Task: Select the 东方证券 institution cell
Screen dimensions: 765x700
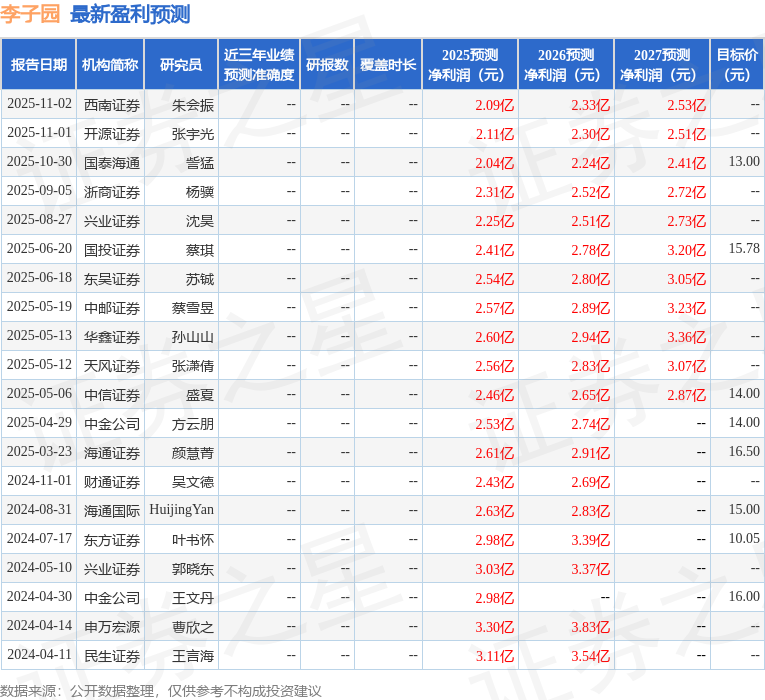Action: (x=112, y=540)
